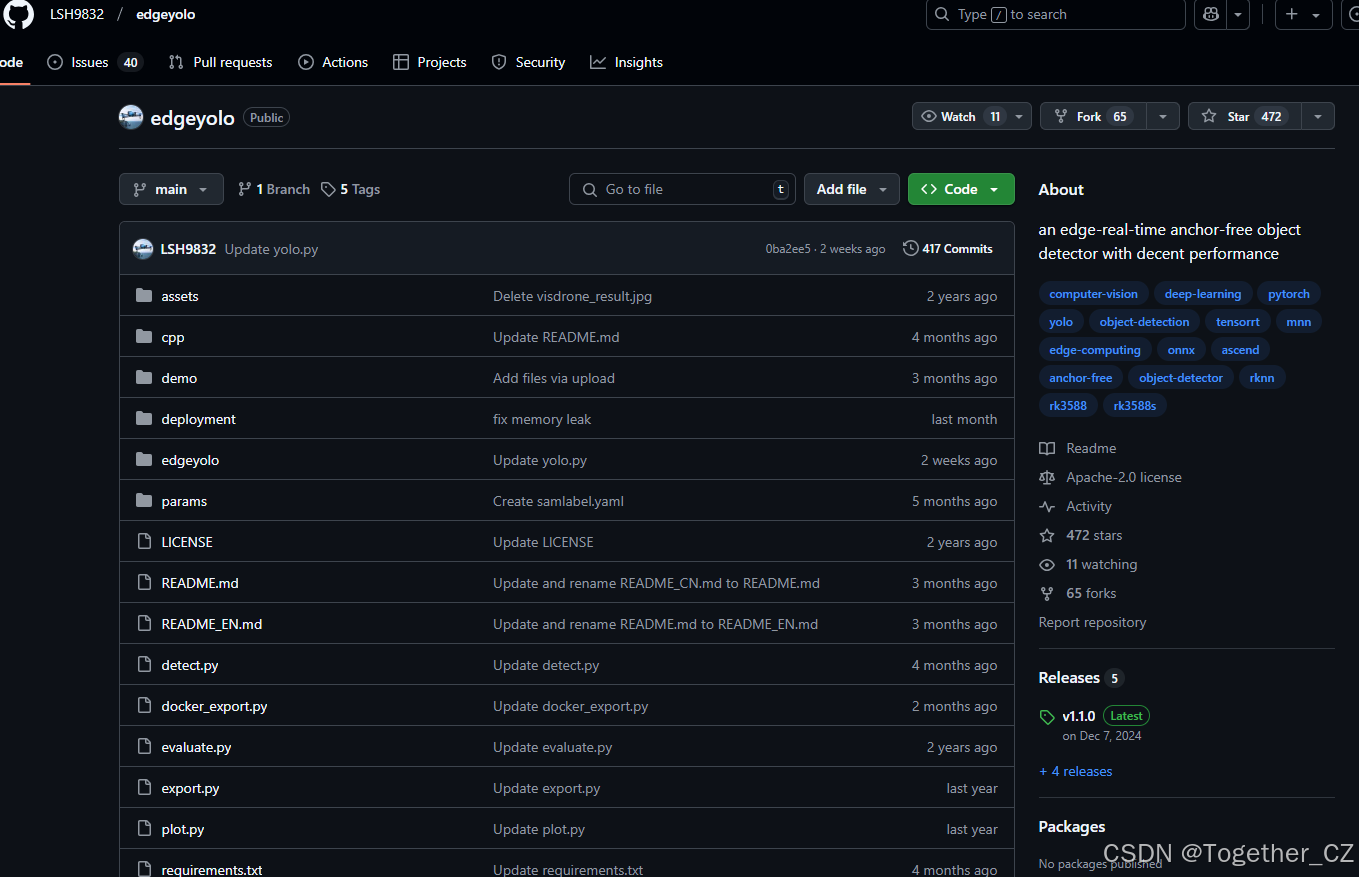Select the evaluate.py file icon

coord(144,747)
